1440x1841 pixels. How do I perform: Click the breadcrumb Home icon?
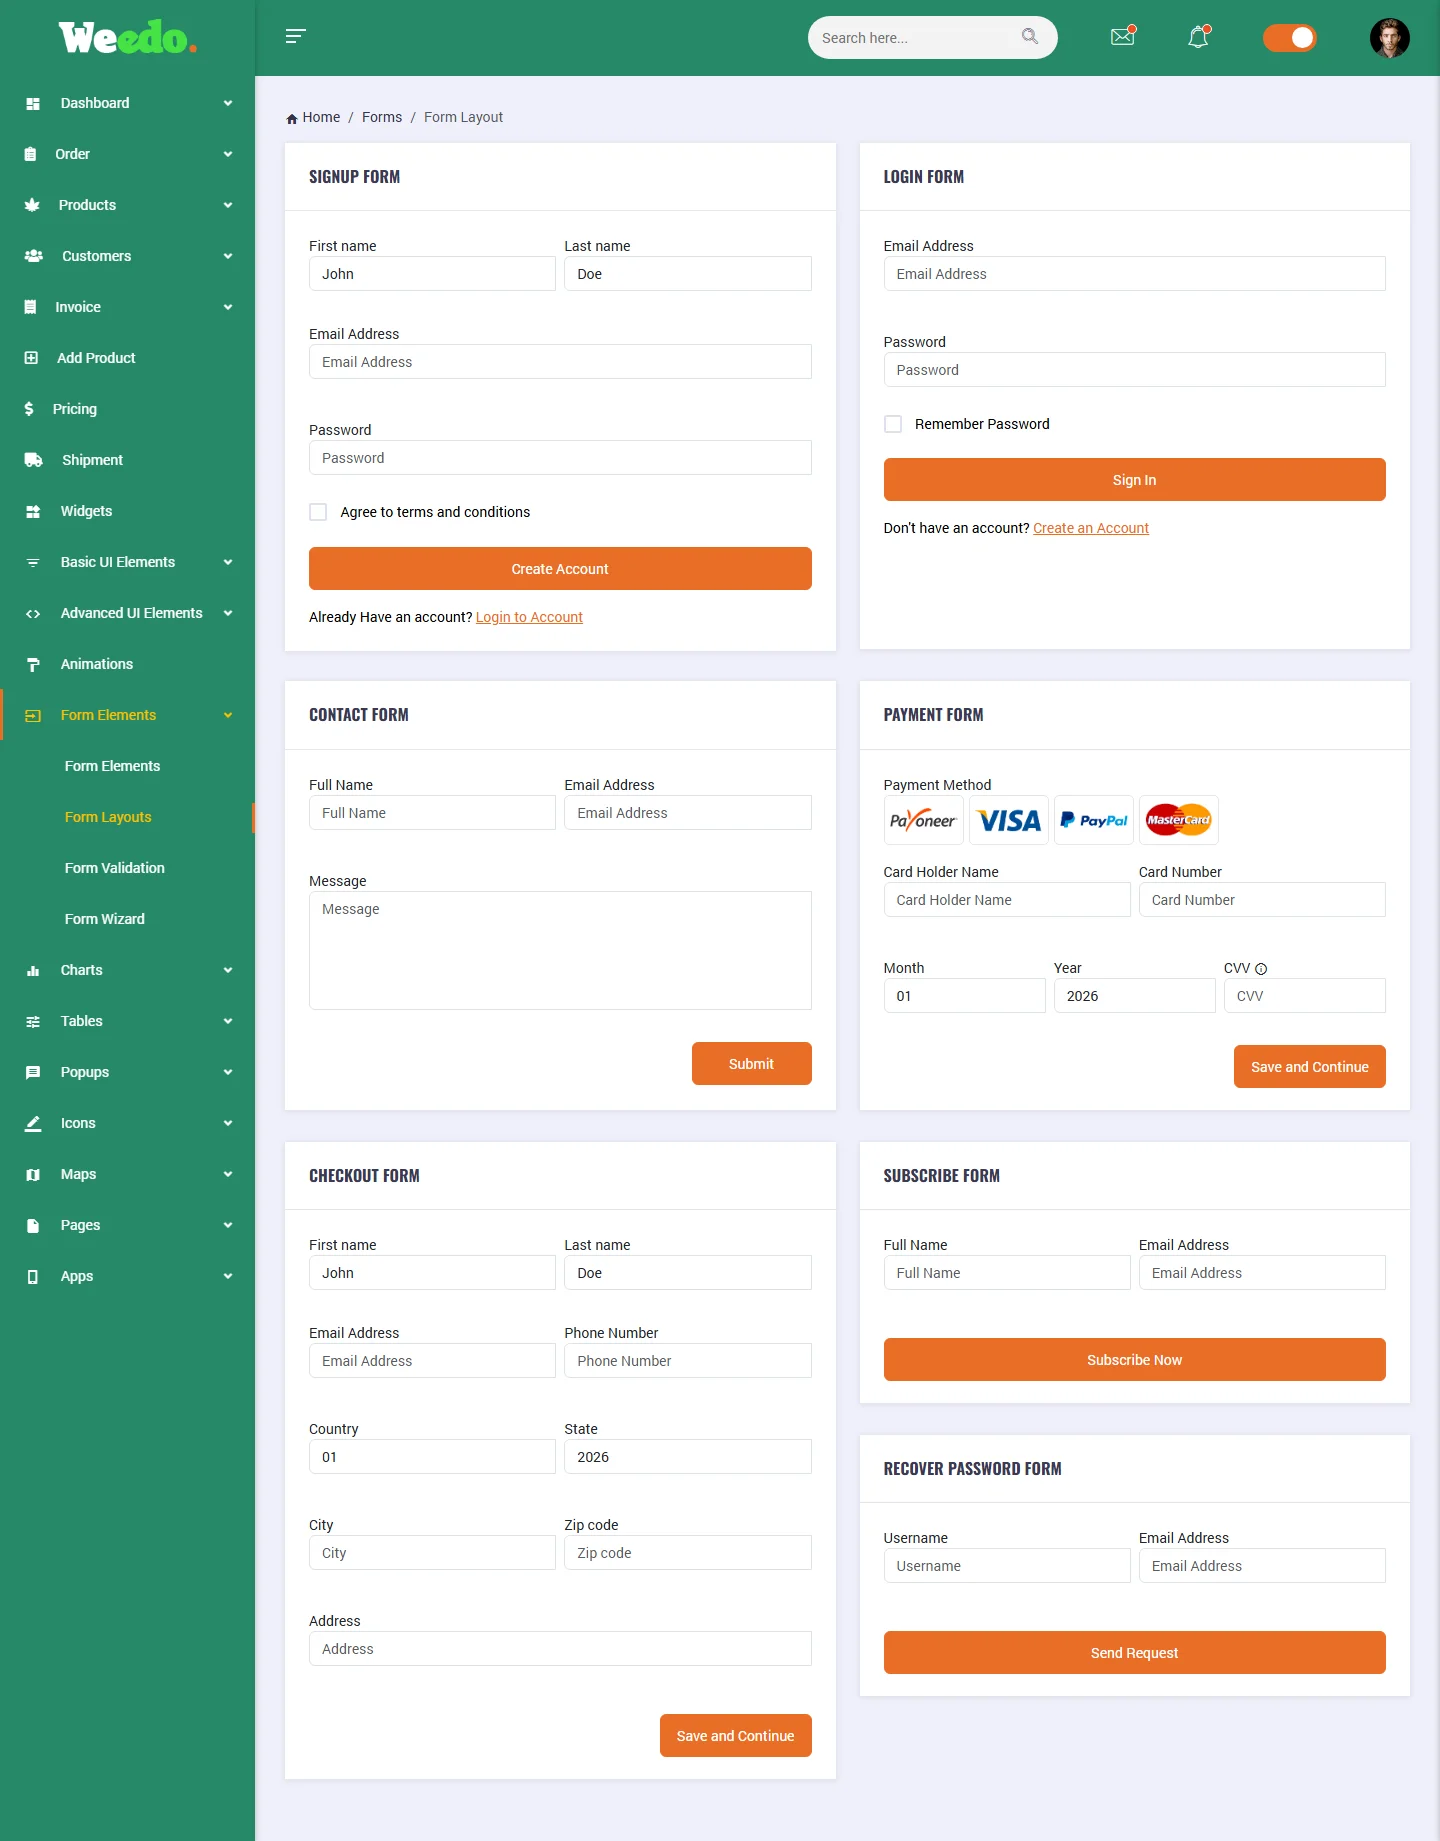292,118
